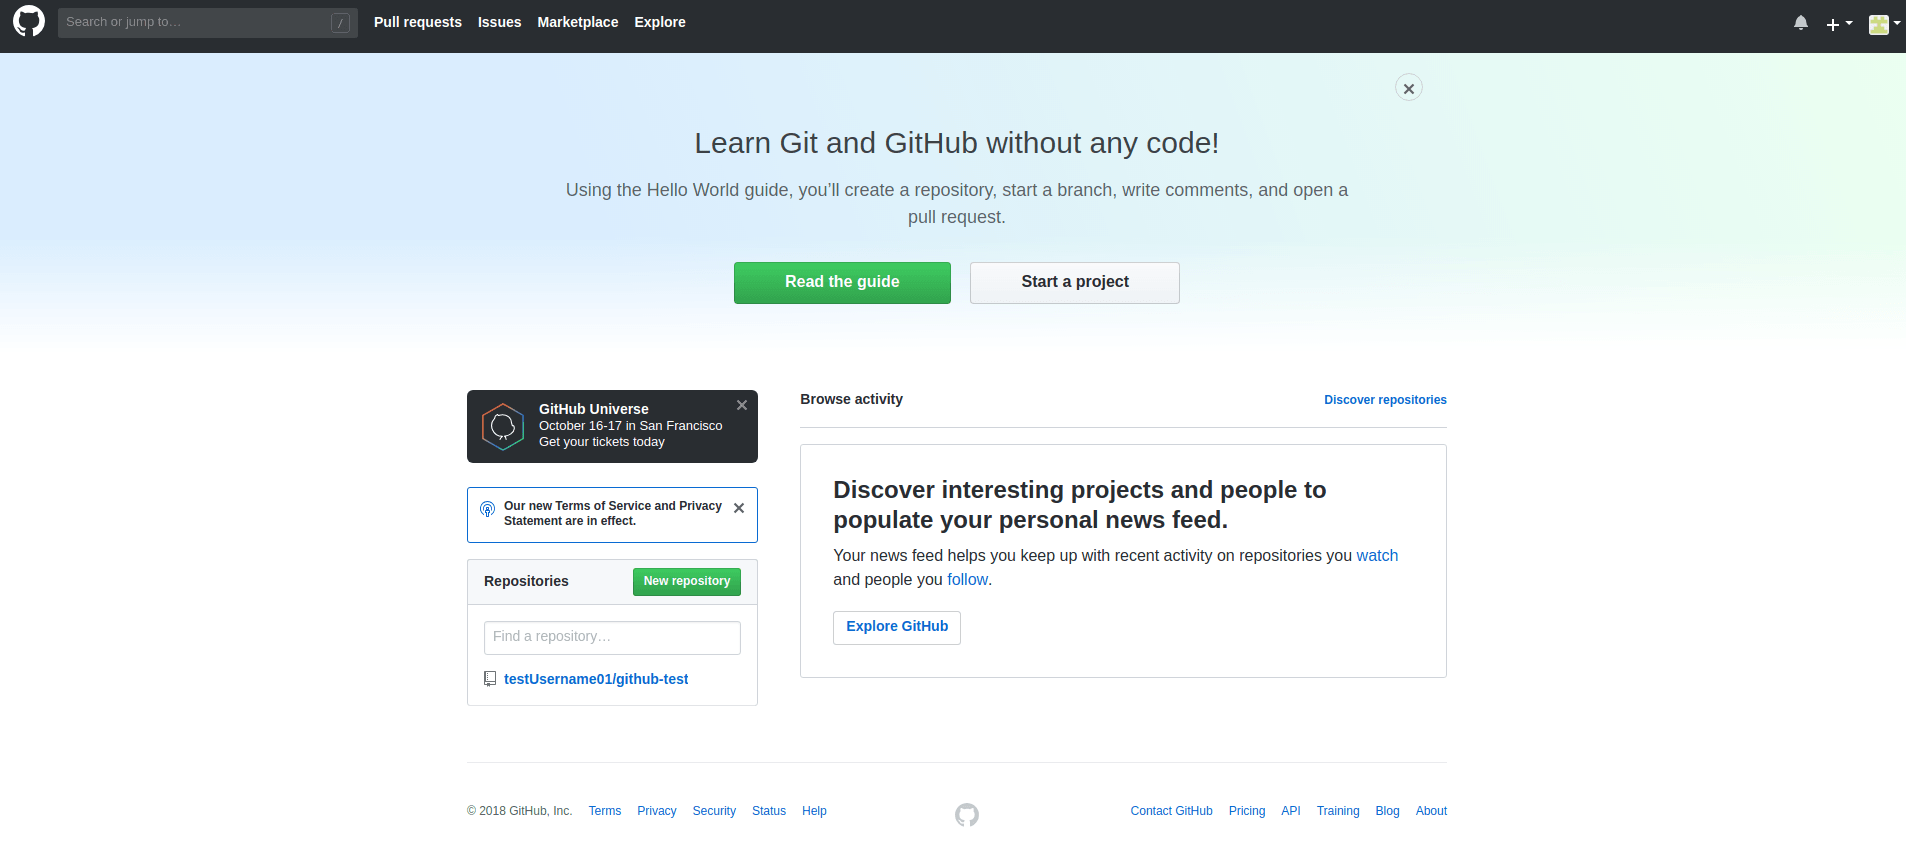This screenshot has width=1906, height=850.
Task: Open the GitHub Octocat home logo
Action: pos(29,21)
